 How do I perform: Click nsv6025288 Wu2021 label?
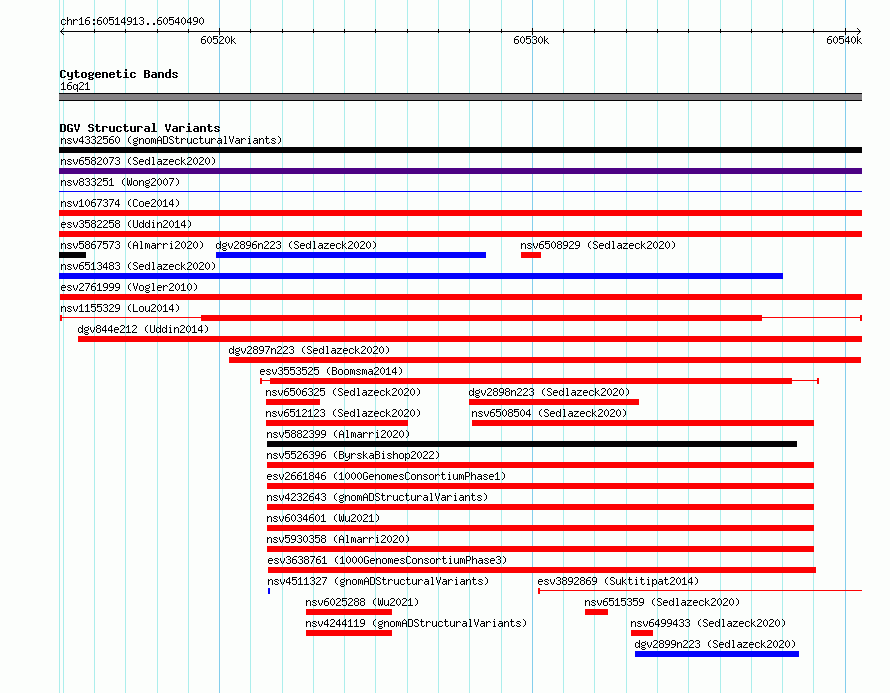click(x=362, y=602)
